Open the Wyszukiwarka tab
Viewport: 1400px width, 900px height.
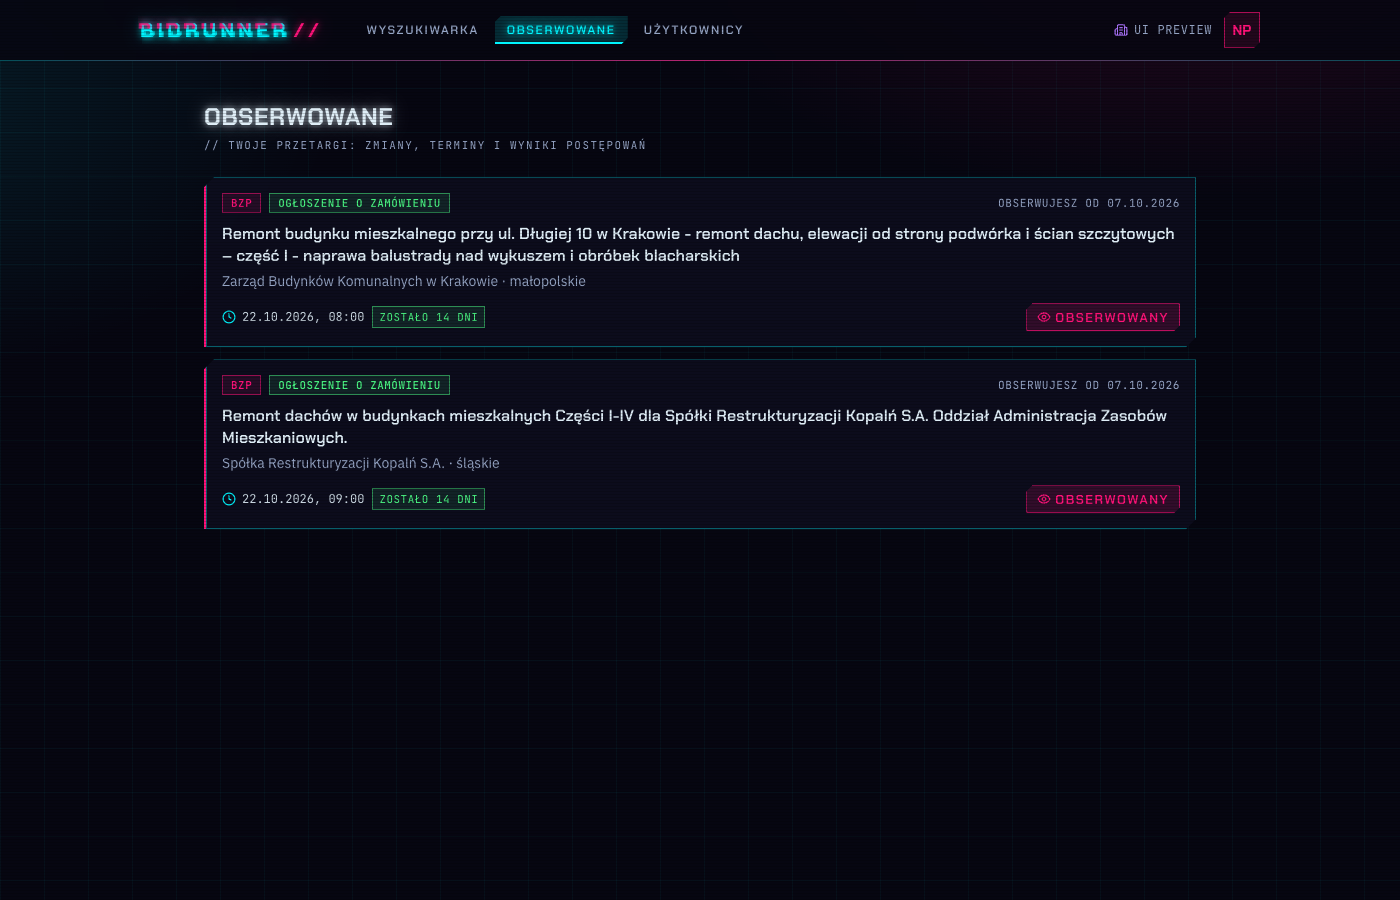click(x=422, y=30)
